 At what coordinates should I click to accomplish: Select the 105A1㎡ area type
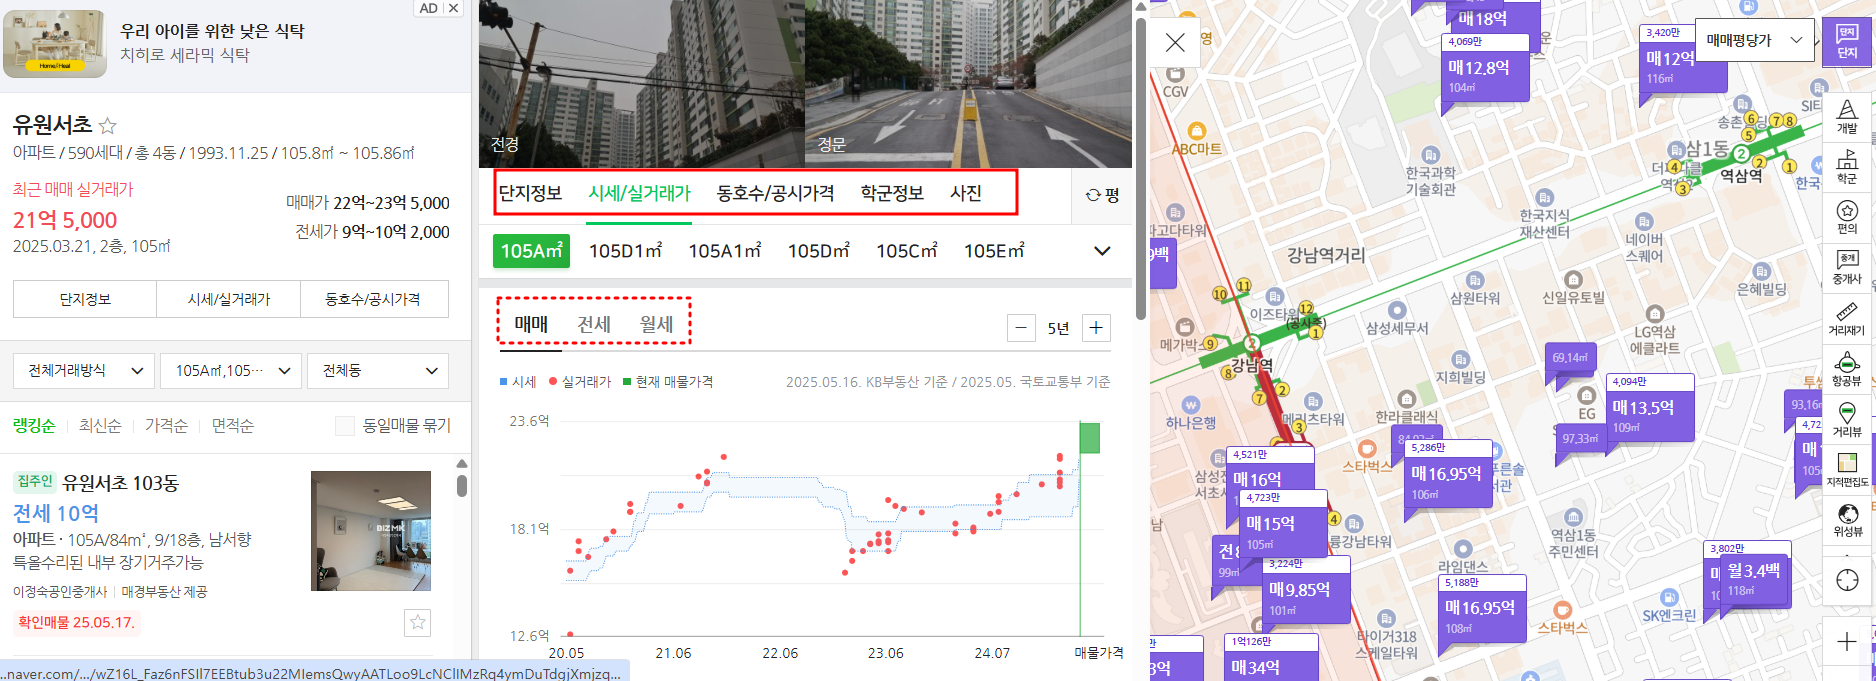click(x=725, y=251)
